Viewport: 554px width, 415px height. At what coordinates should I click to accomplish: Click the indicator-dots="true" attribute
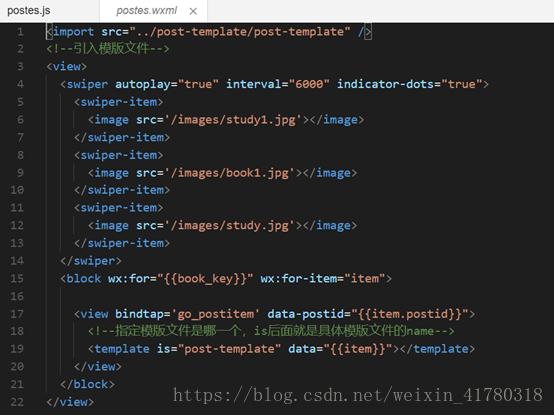(x=410, y=84)
